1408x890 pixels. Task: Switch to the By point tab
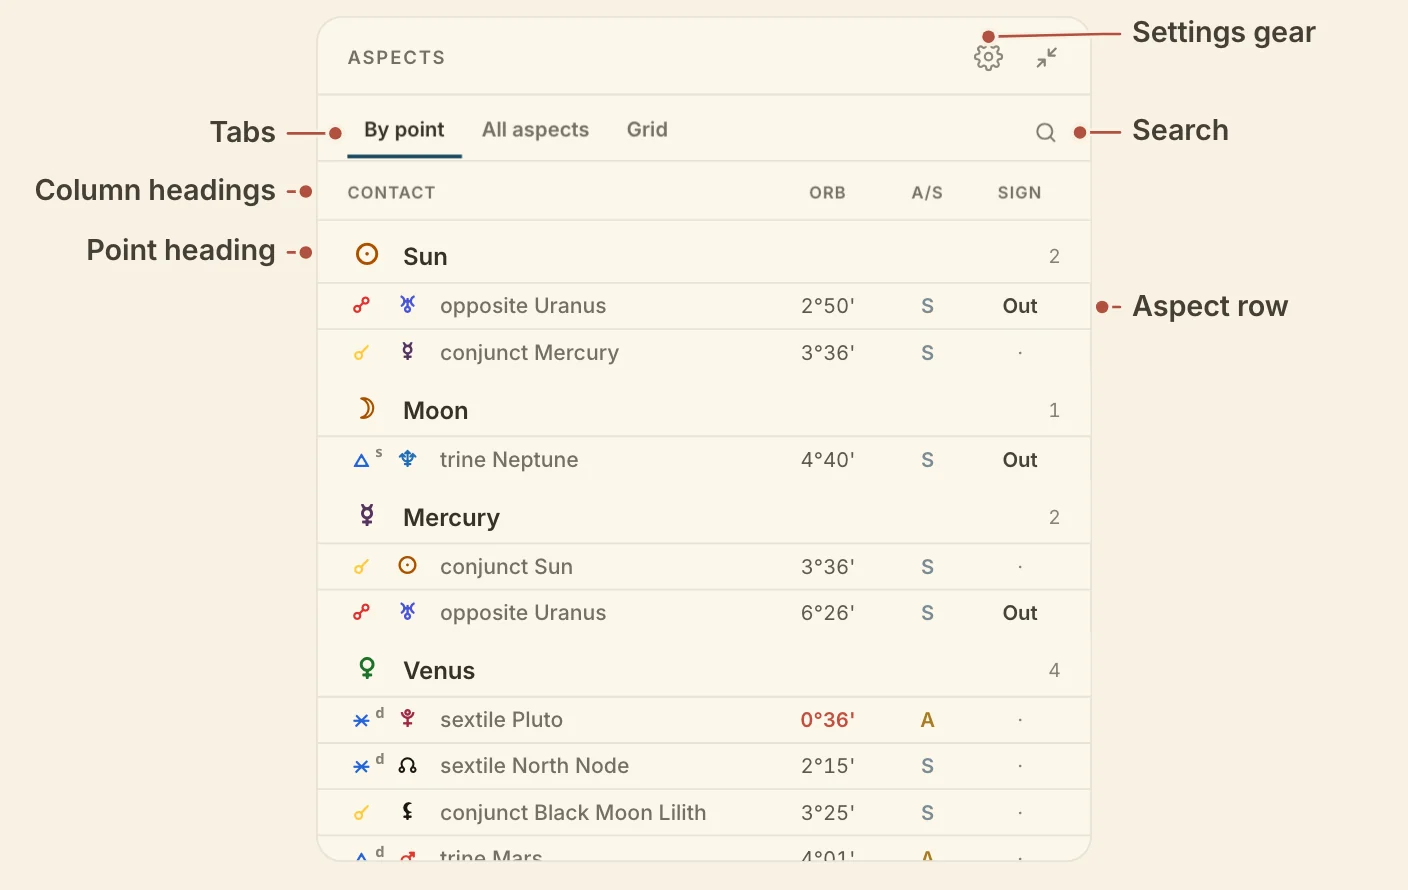click(404, 130)
